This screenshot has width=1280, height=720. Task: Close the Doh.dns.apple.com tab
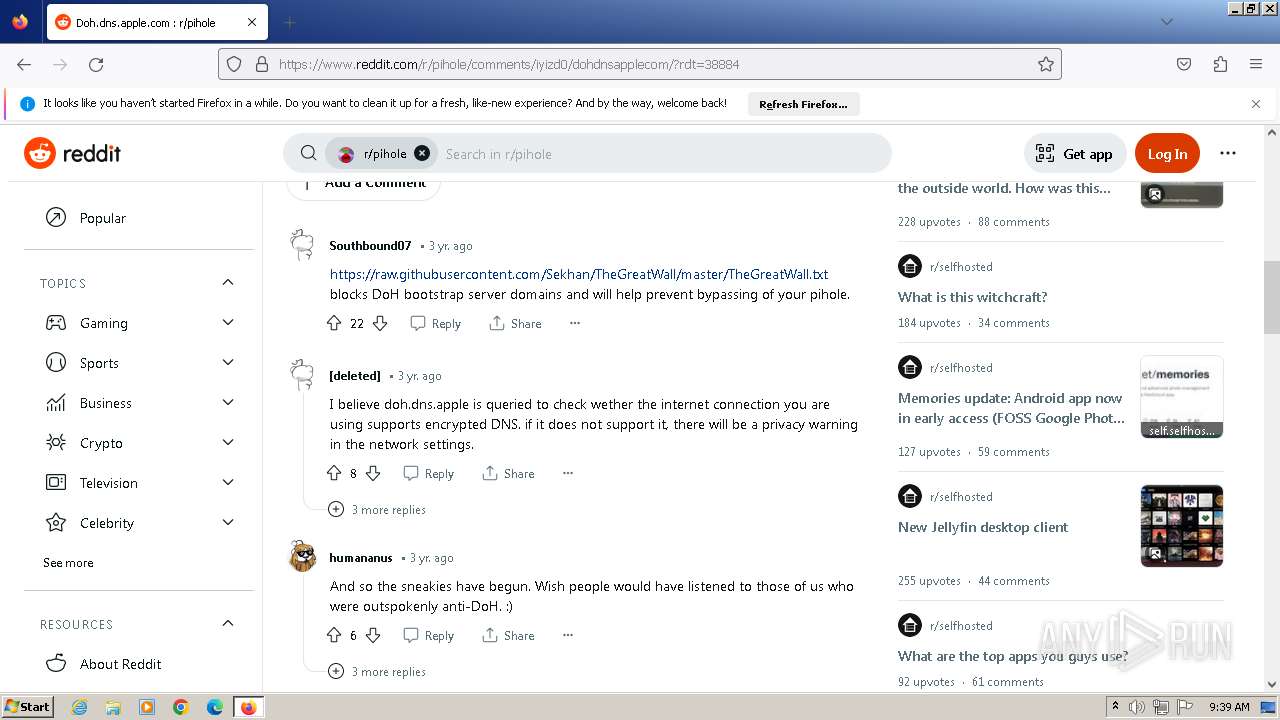(252, 22)
